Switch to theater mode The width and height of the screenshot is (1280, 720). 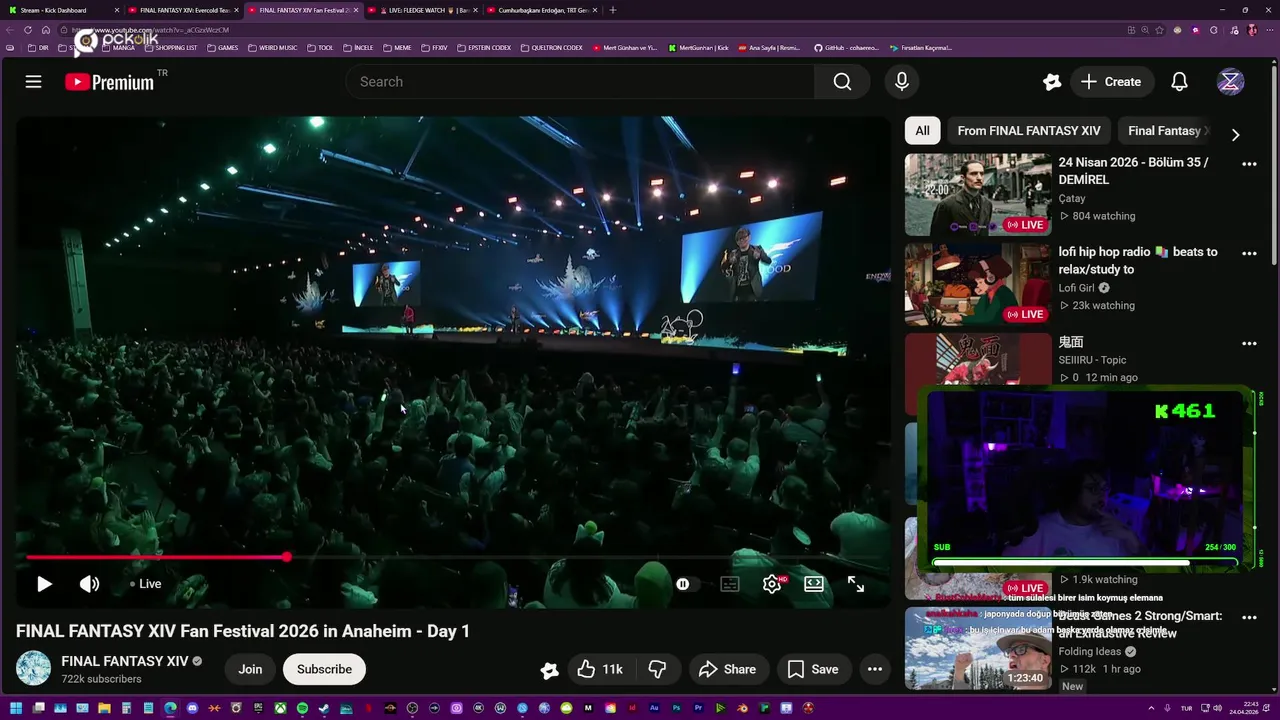click(x=814, y=584)
